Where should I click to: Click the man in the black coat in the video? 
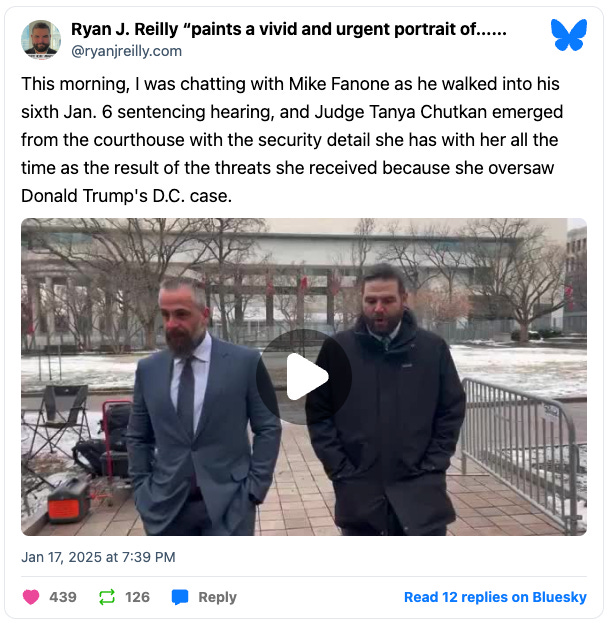tap(385, 401)
